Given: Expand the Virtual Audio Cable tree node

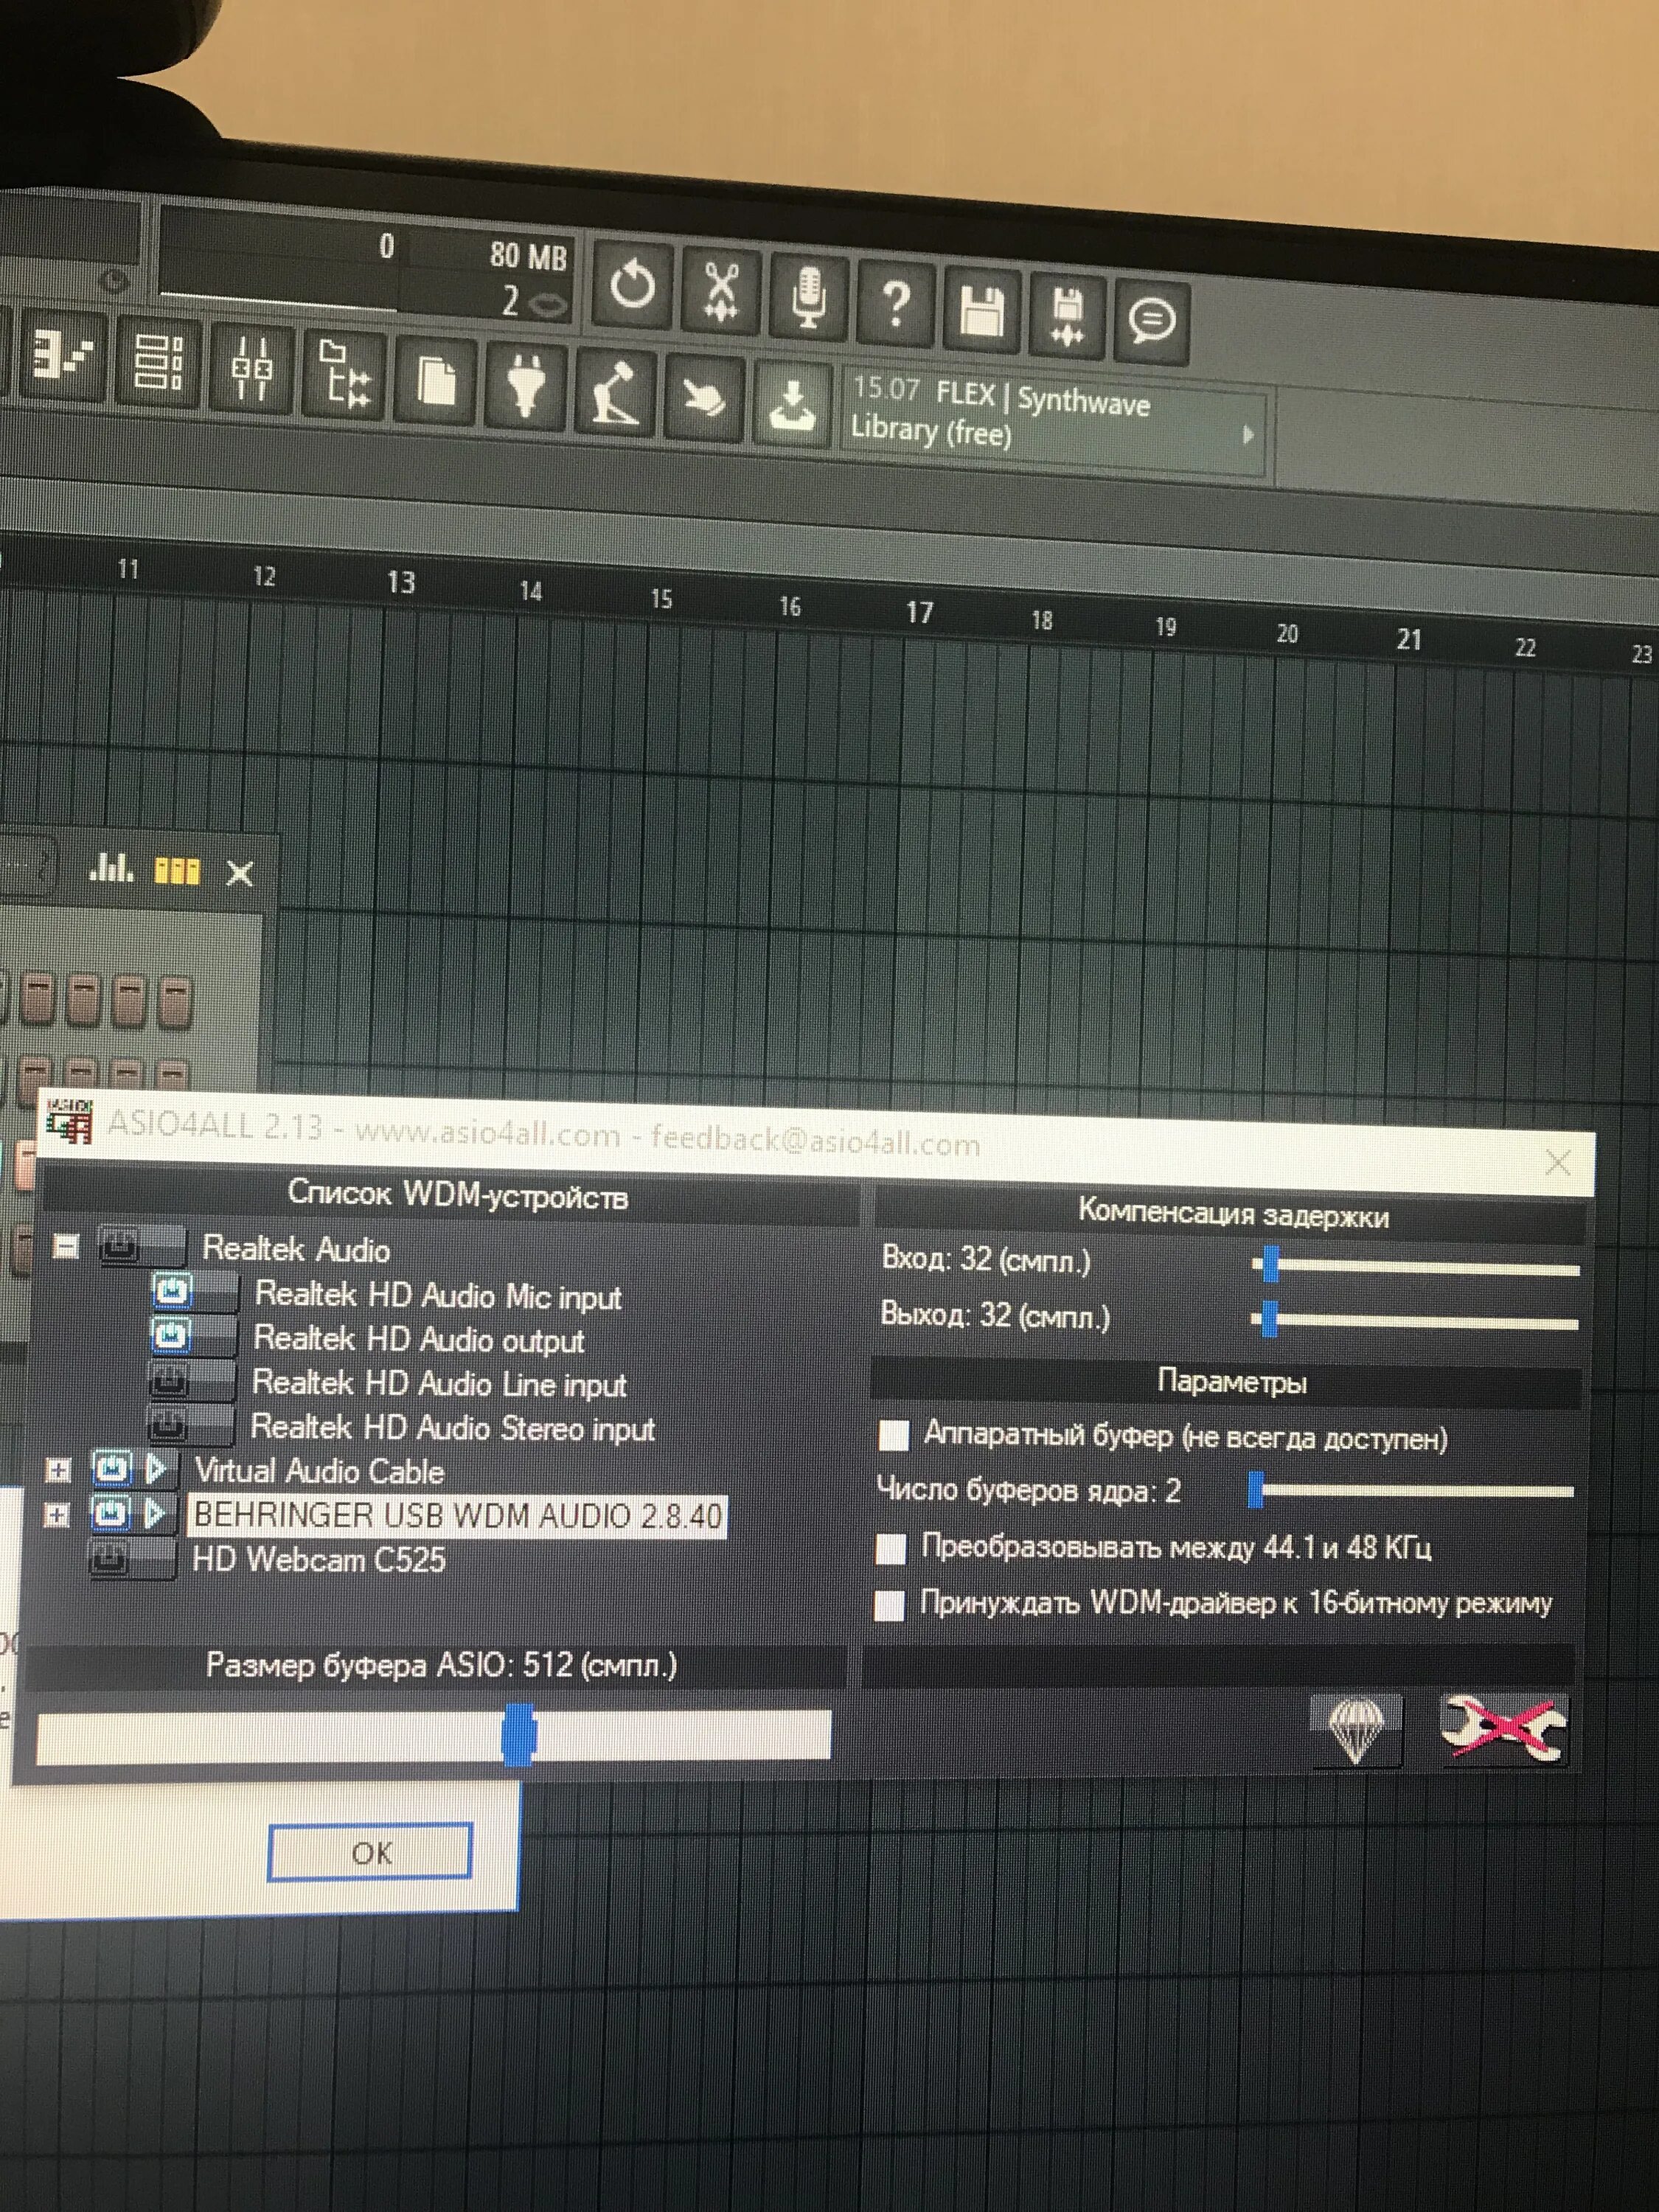Looking at the screenshot, I should click(59, 1470).
